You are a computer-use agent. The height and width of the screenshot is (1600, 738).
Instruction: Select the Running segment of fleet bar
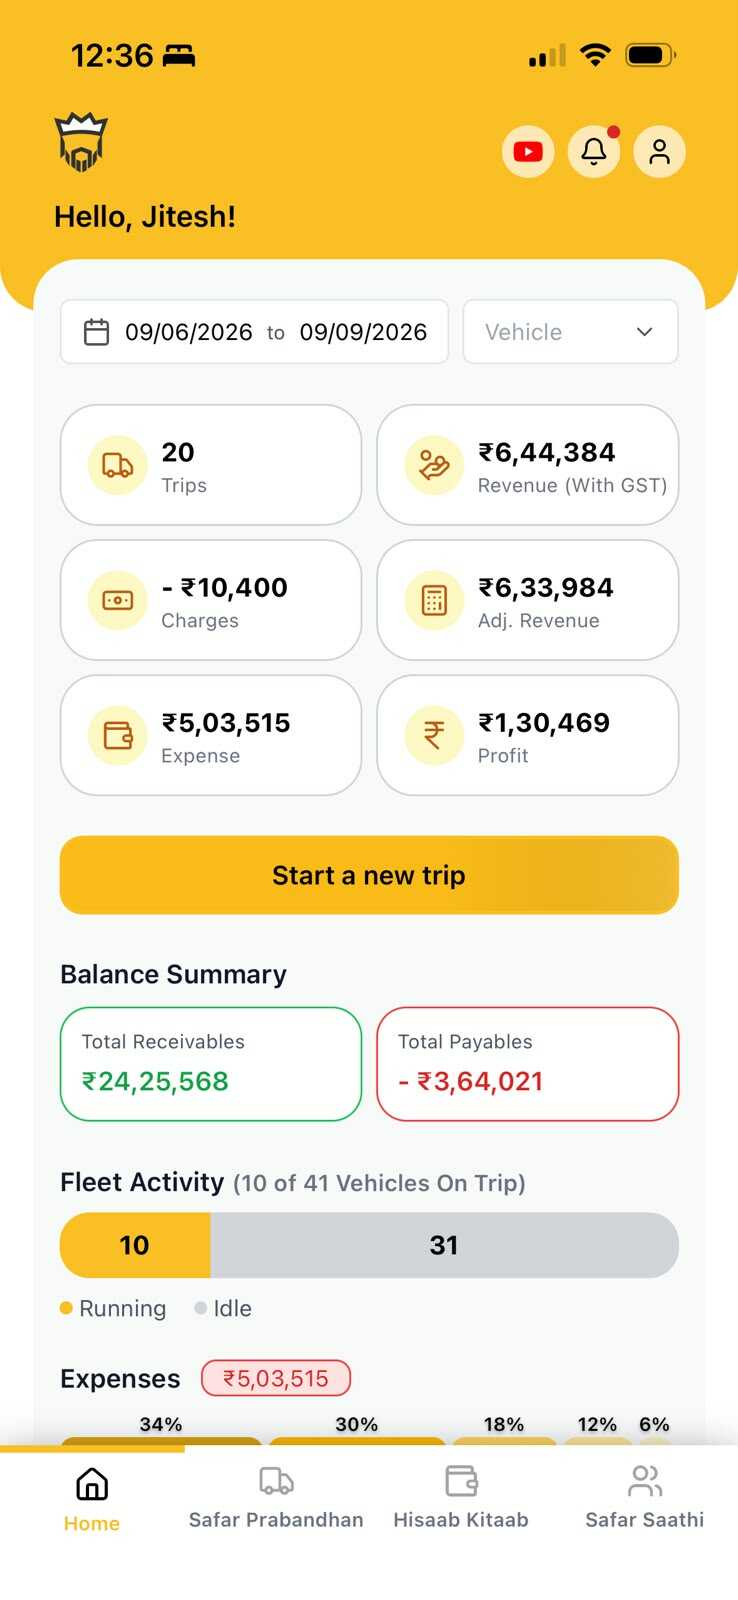click(135, 1245)
